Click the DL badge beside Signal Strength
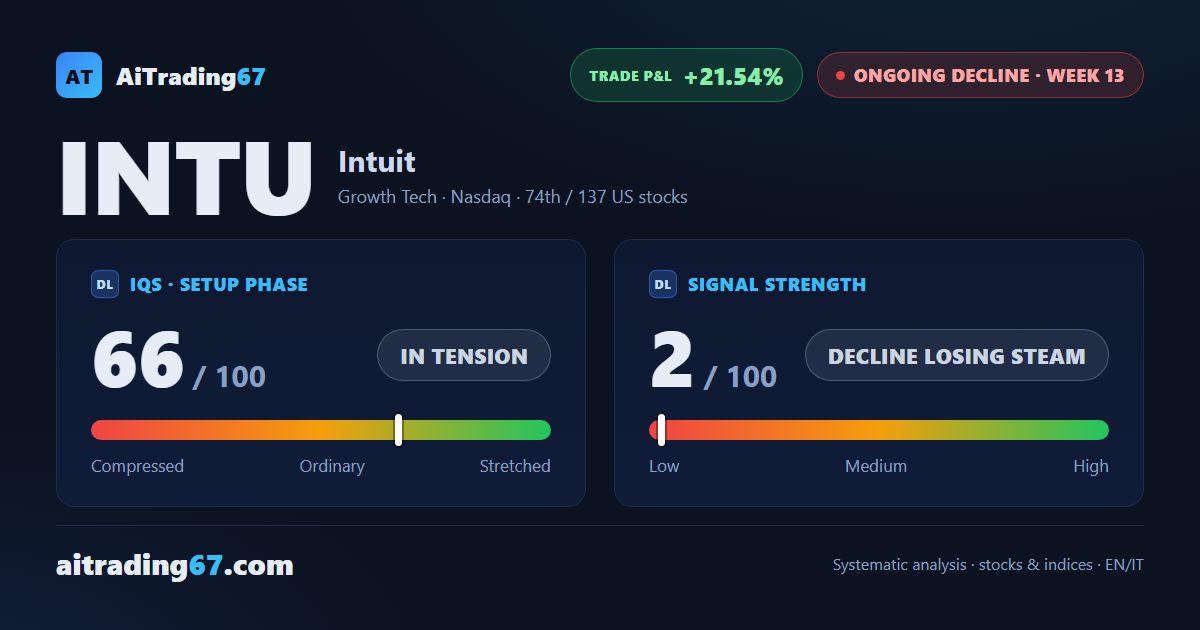 click(x=663, y=285)
